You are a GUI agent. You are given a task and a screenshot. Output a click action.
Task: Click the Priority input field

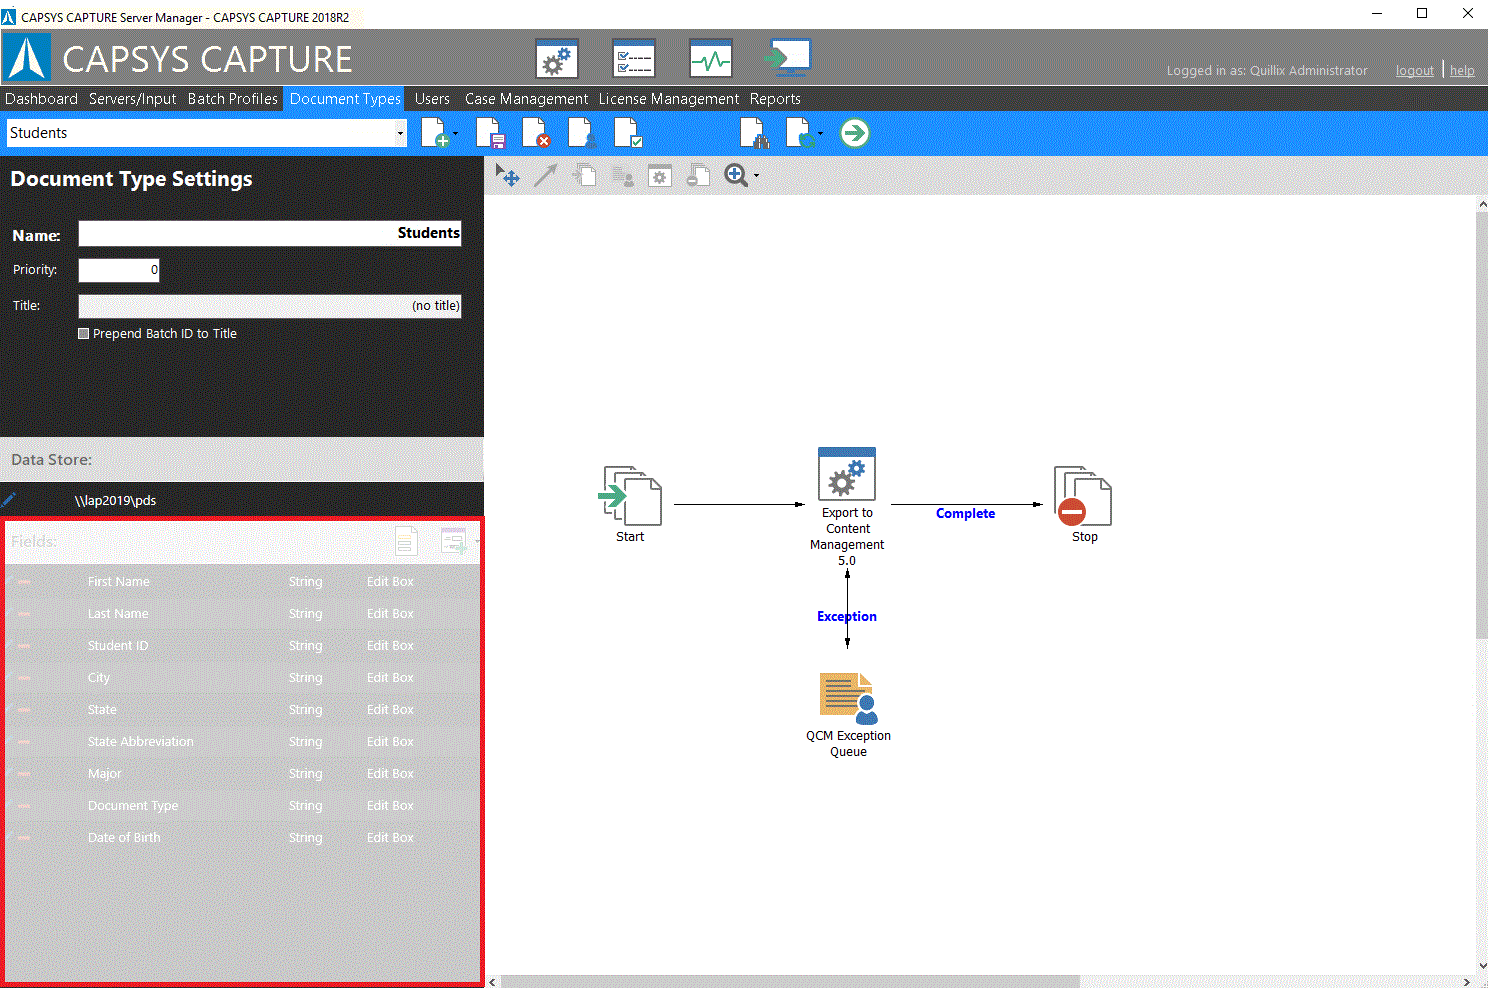tap(119, 270)
